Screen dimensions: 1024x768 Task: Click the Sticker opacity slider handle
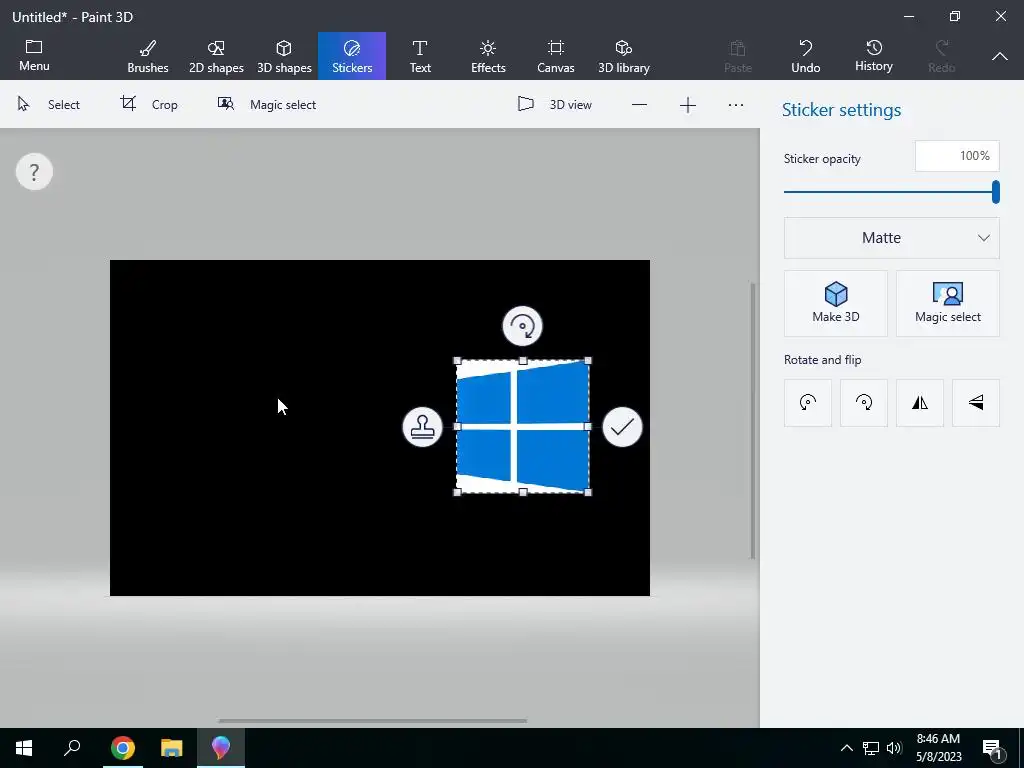(995, 192)
